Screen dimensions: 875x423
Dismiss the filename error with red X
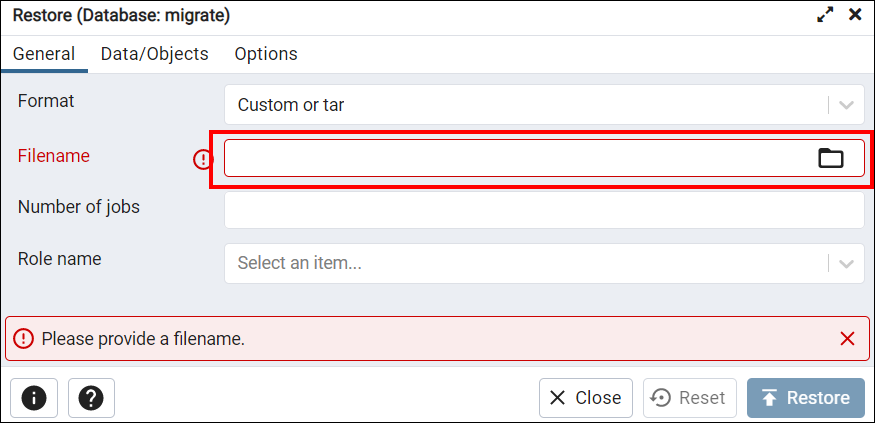[x=847, y=338]
